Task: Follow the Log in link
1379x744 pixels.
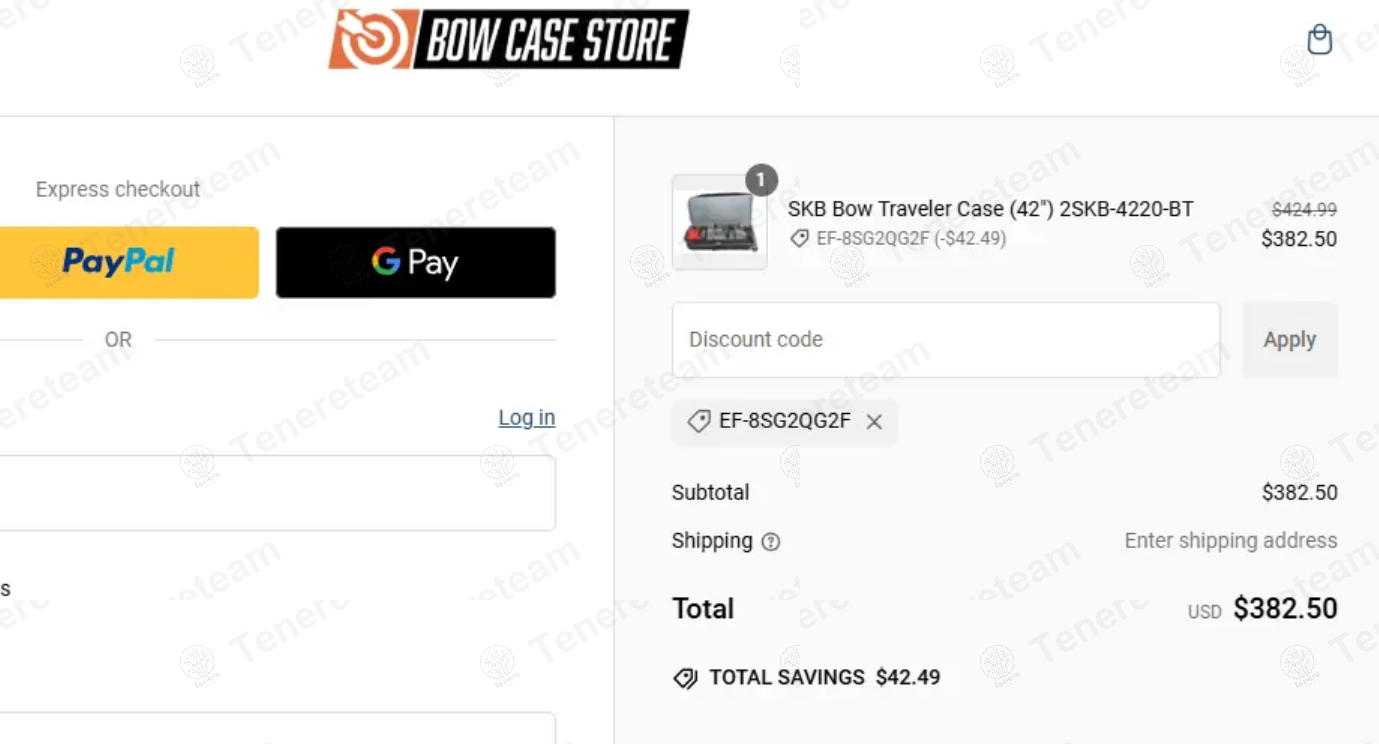Action: 526,418
